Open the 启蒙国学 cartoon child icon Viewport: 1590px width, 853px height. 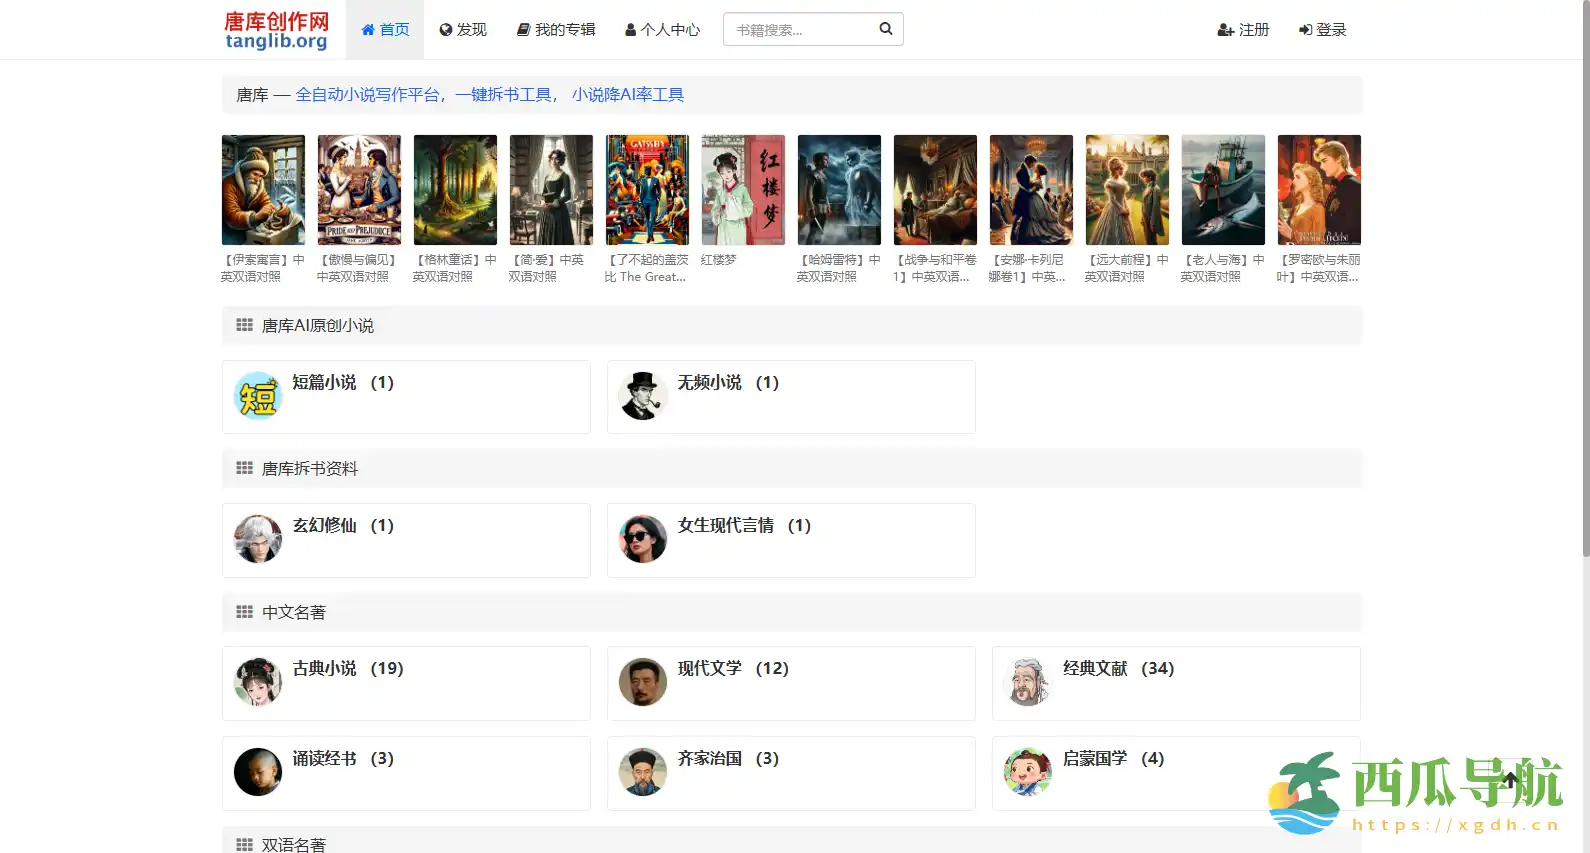[x=1028, y=773]
